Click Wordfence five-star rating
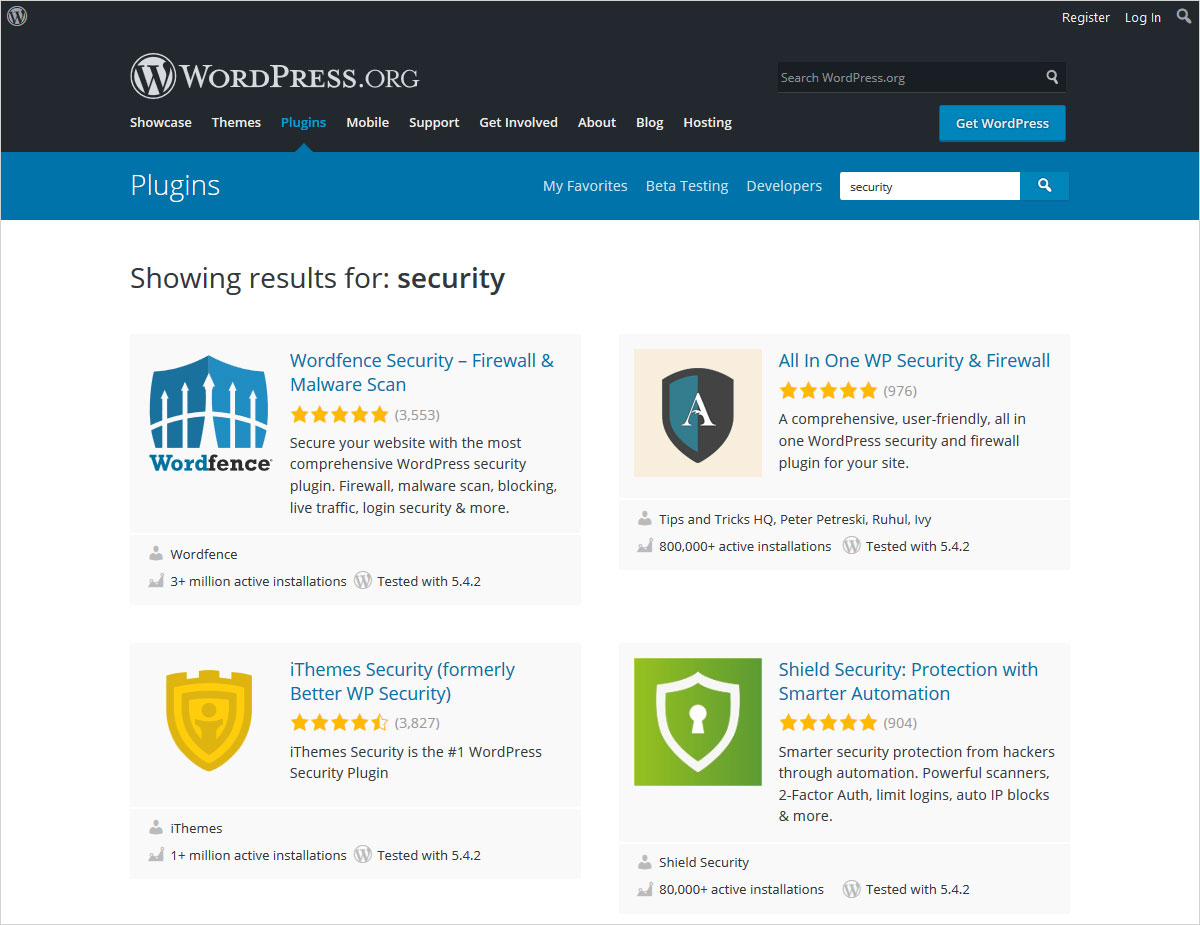1200x925 pixels. 339,414
